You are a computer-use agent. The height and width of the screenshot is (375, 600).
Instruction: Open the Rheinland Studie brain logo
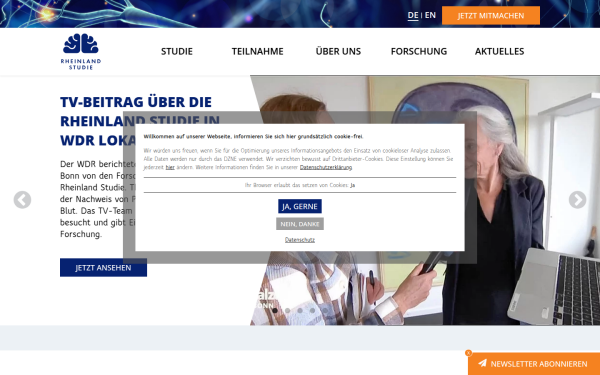click(81, 51)
